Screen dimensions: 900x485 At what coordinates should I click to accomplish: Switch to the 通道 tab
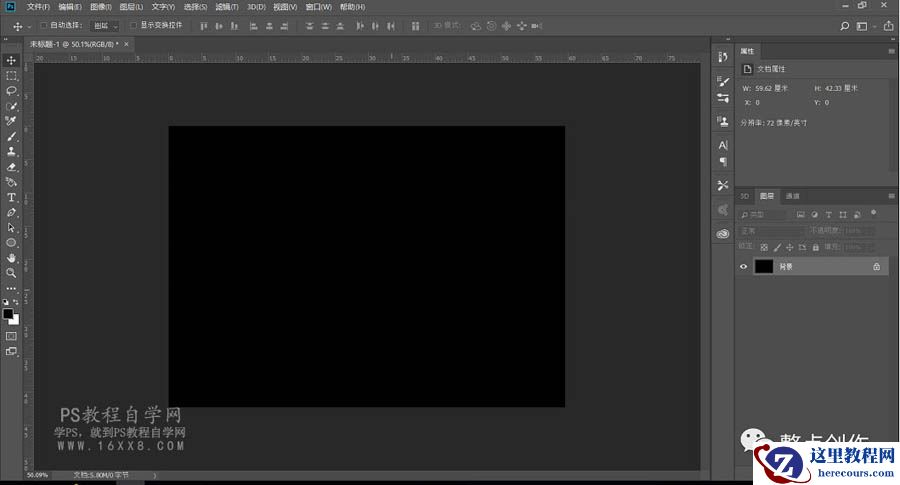(x=792, y=196)
